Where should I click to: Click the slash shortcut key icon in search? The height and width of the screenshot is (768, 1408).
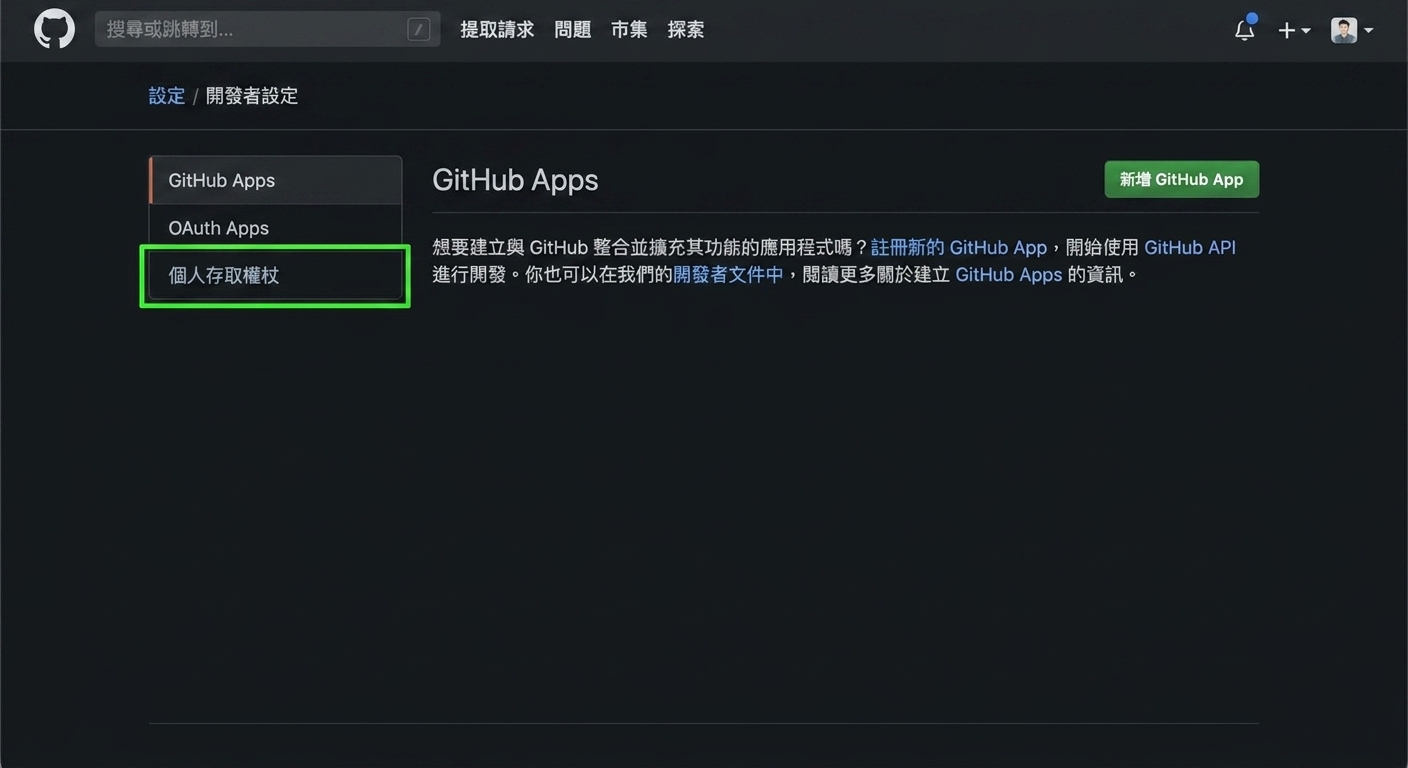(419, 30)
